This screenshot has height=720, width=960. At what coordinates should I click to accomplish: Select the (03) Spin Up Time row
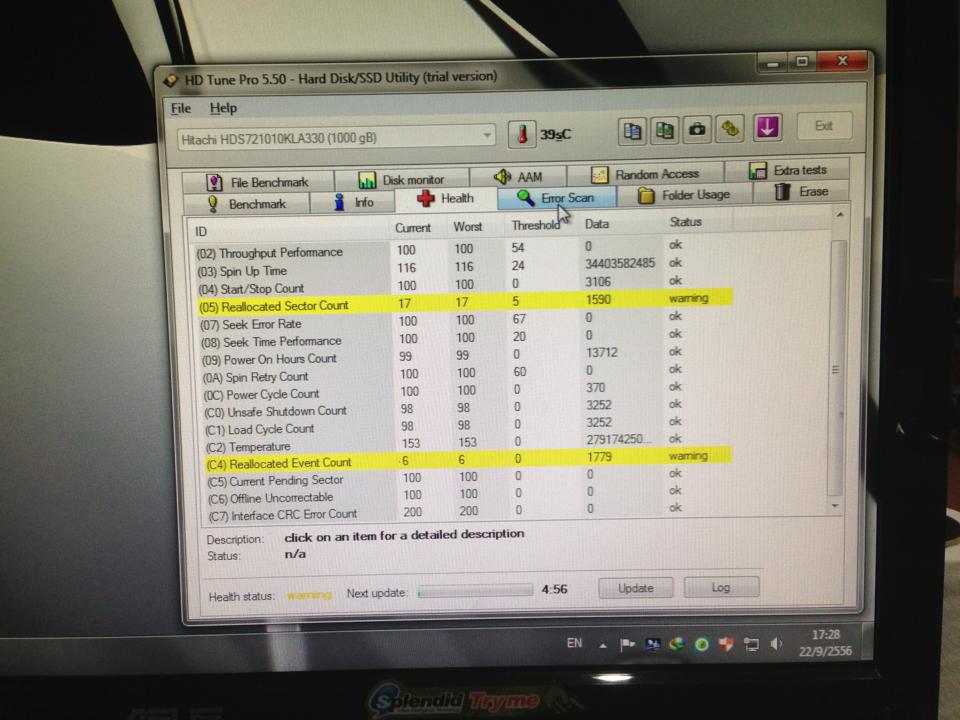(463, 267)
